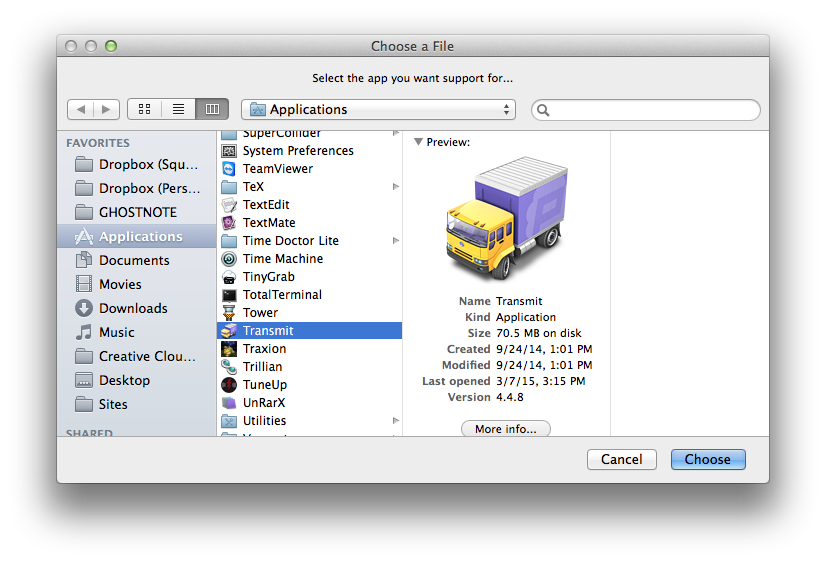Click the Traxion app icon
Screen dimensions: 826x562
229,349
